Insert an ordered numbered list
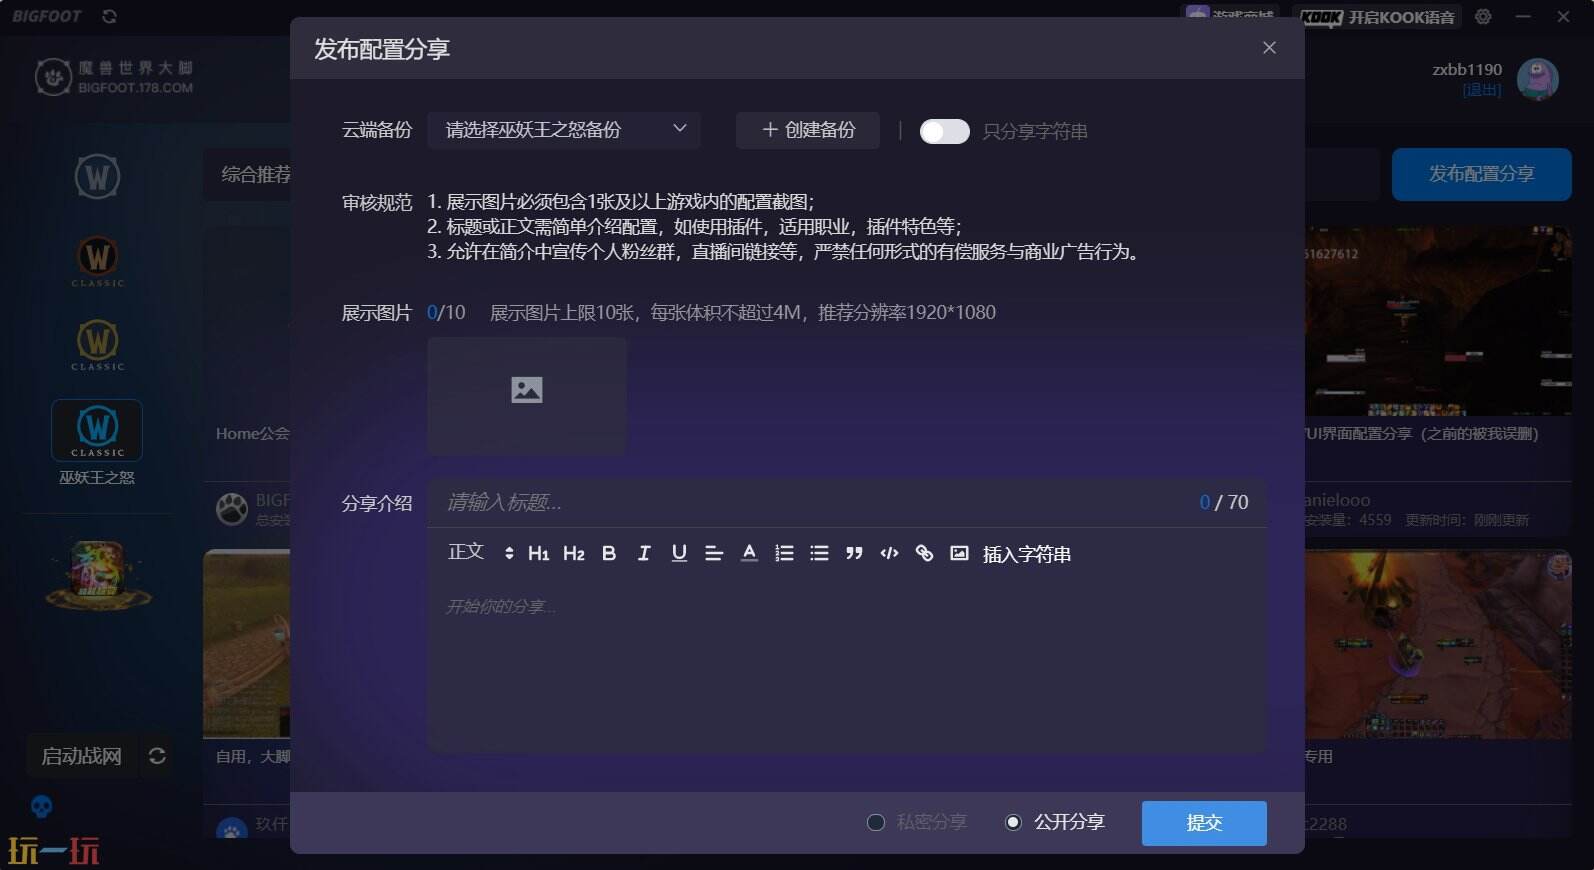 pyautogui.click(x=784, y=553)
